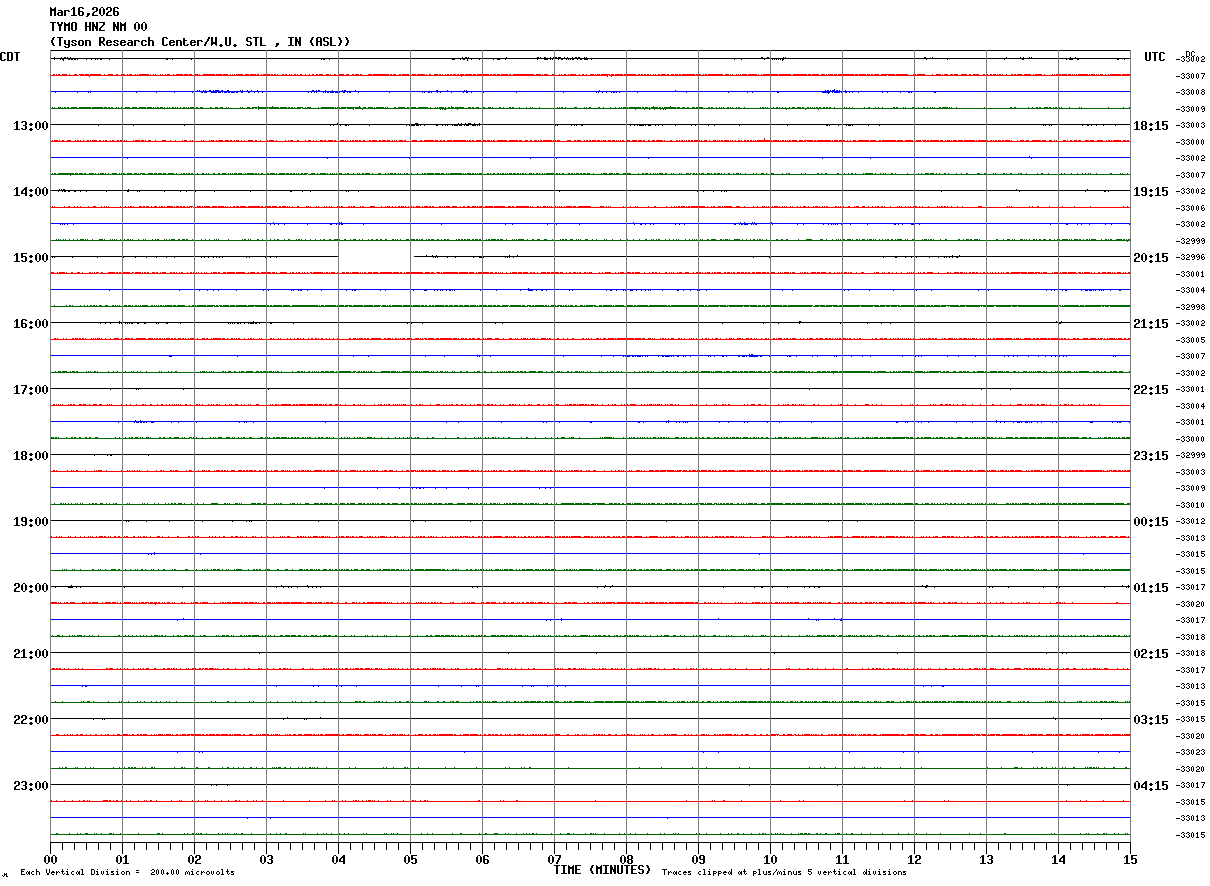Click the 21:15 UTC time label
The width and height of the screenshot is (1210, 886).
[x=1150, y=324]
